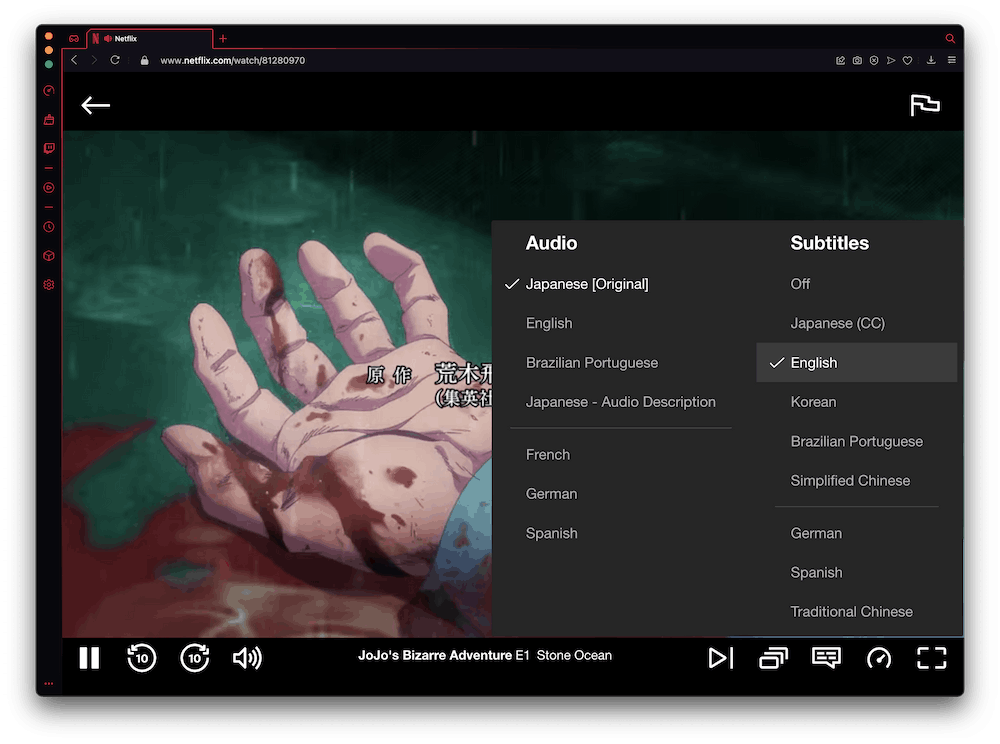Select German subtitles

tap(816, 533)
